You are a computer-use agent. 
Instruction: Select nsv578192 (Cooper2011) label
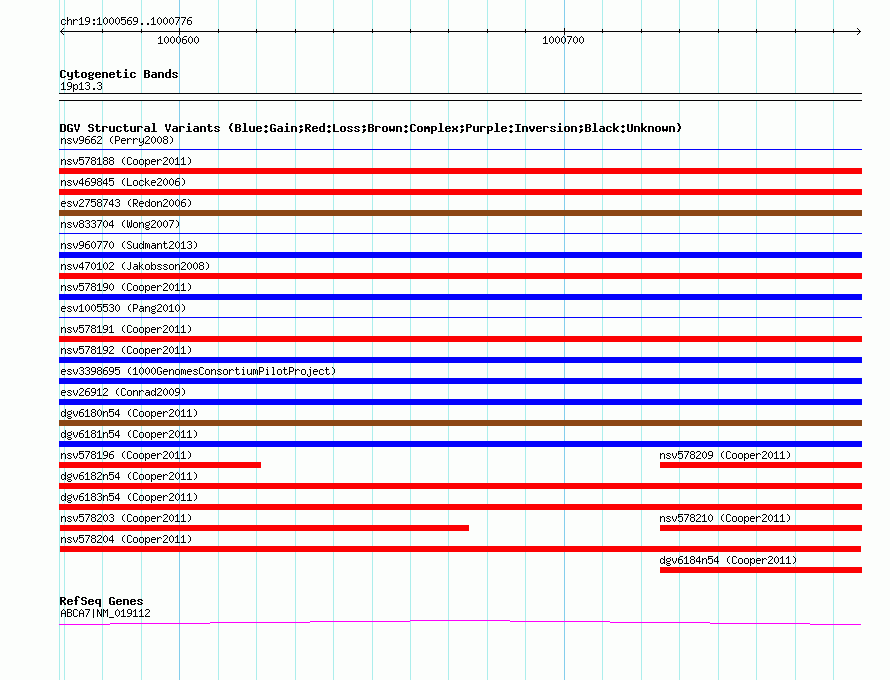(126, 350)
